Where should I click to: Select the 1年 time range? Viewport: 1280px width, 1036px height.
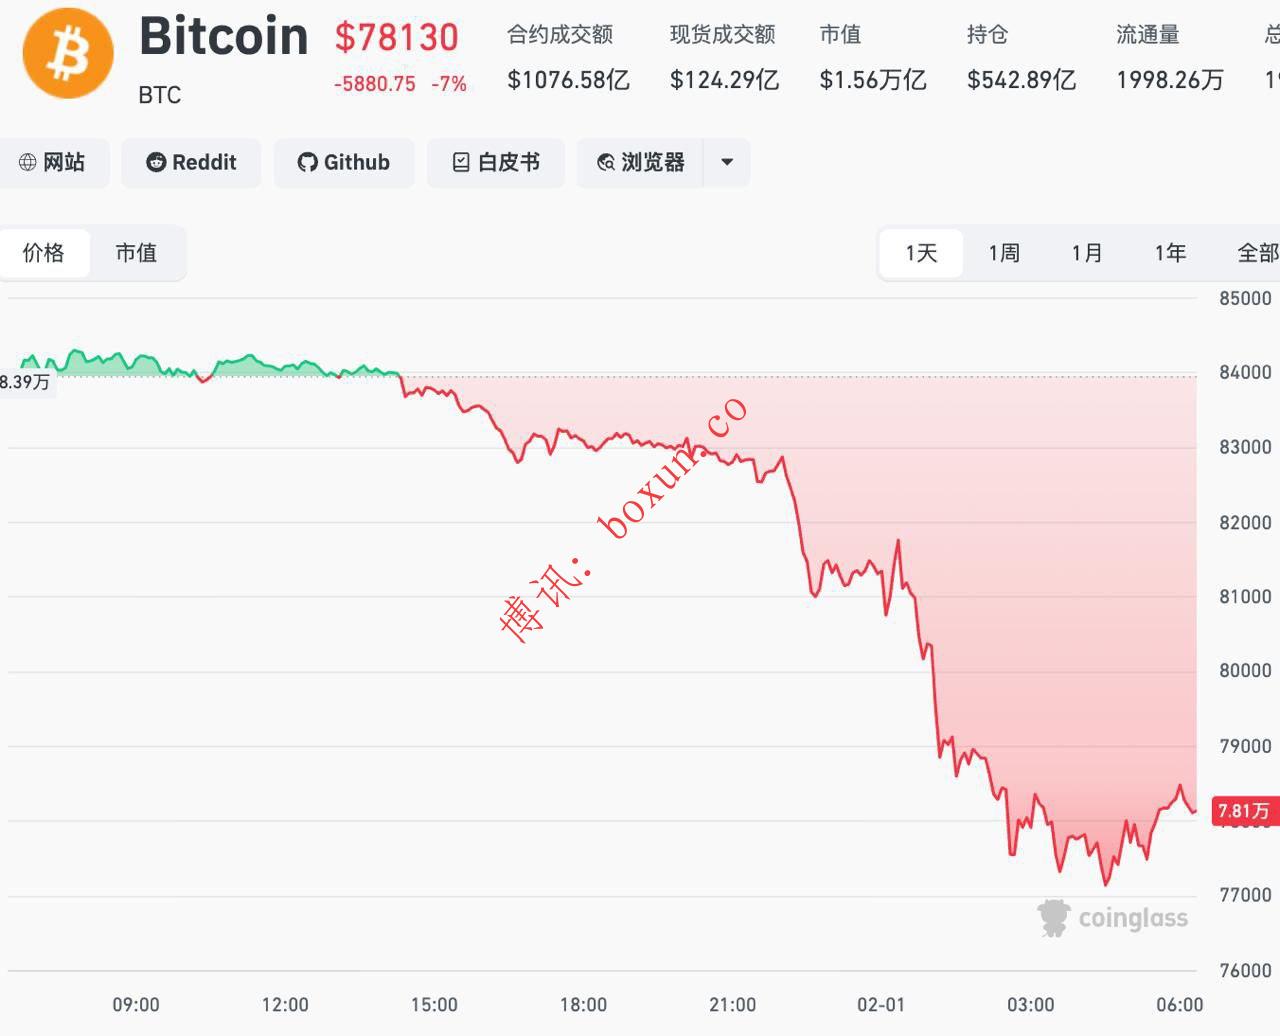click(x=1170, y=253)
